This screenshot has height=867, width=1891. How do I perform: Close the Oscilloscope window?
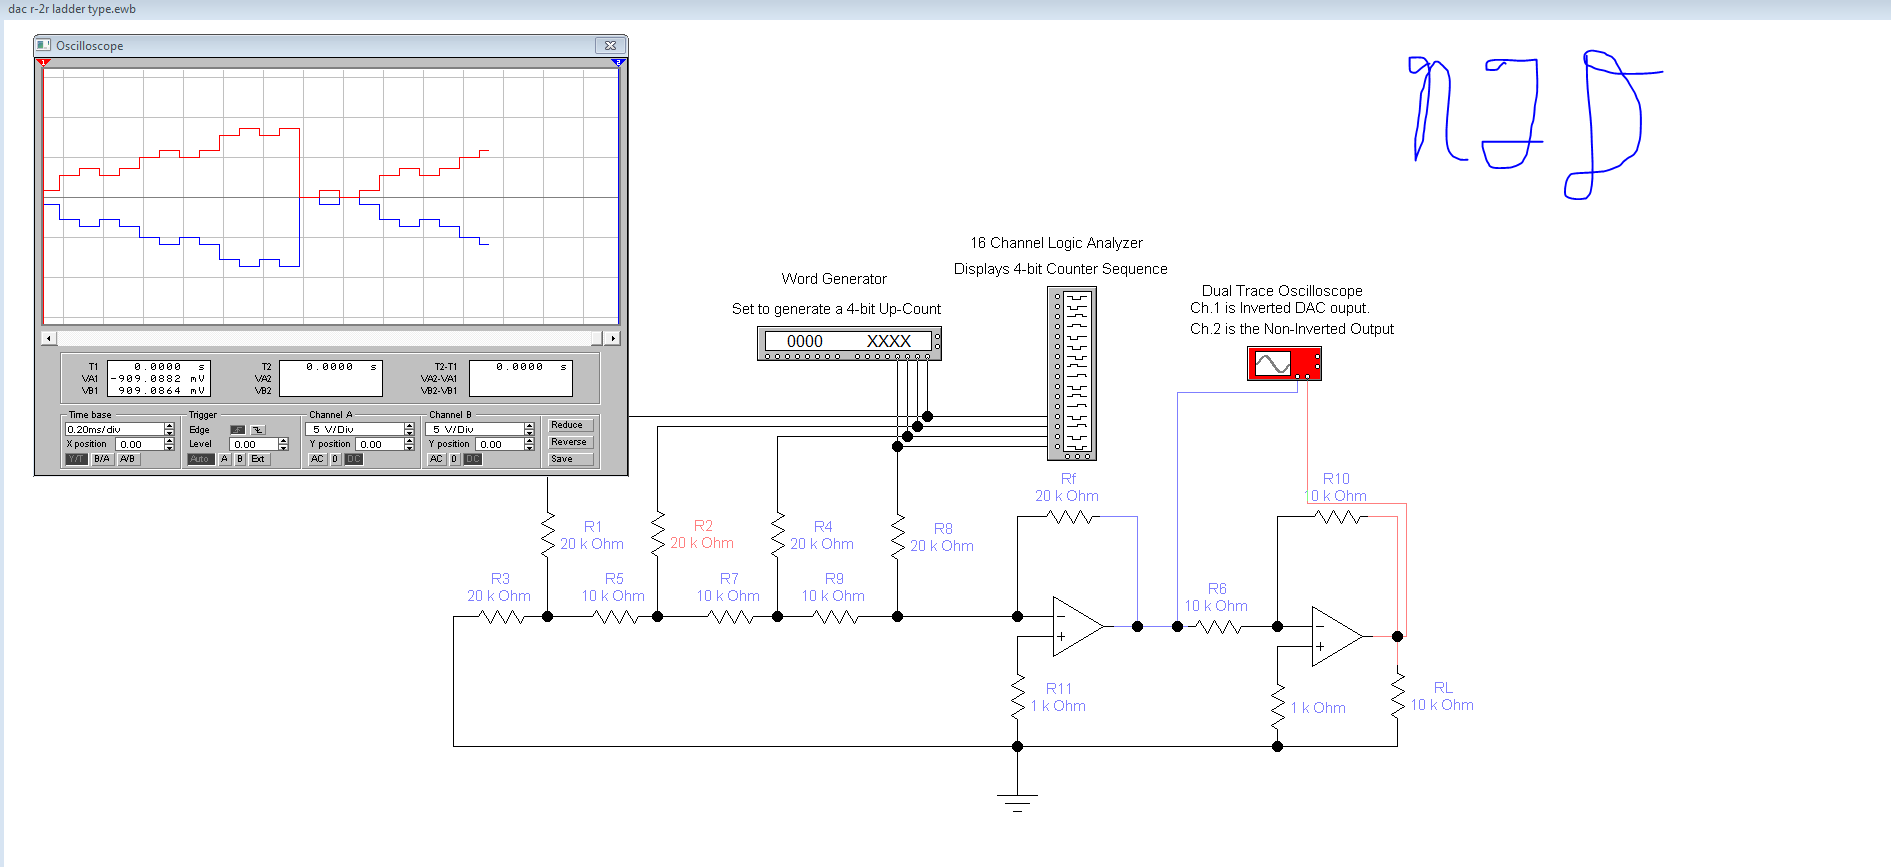(610, 45)
